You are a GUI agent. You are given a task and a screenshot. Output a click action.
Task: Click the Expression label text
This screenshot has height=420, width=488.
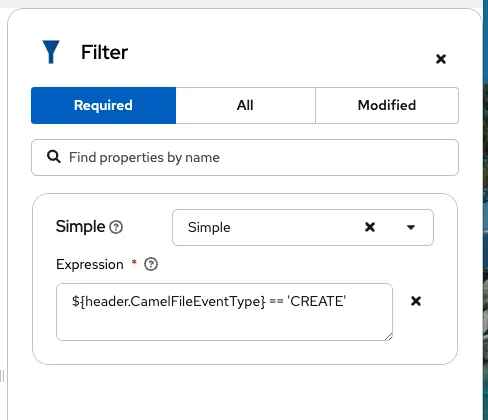point(90,265)
